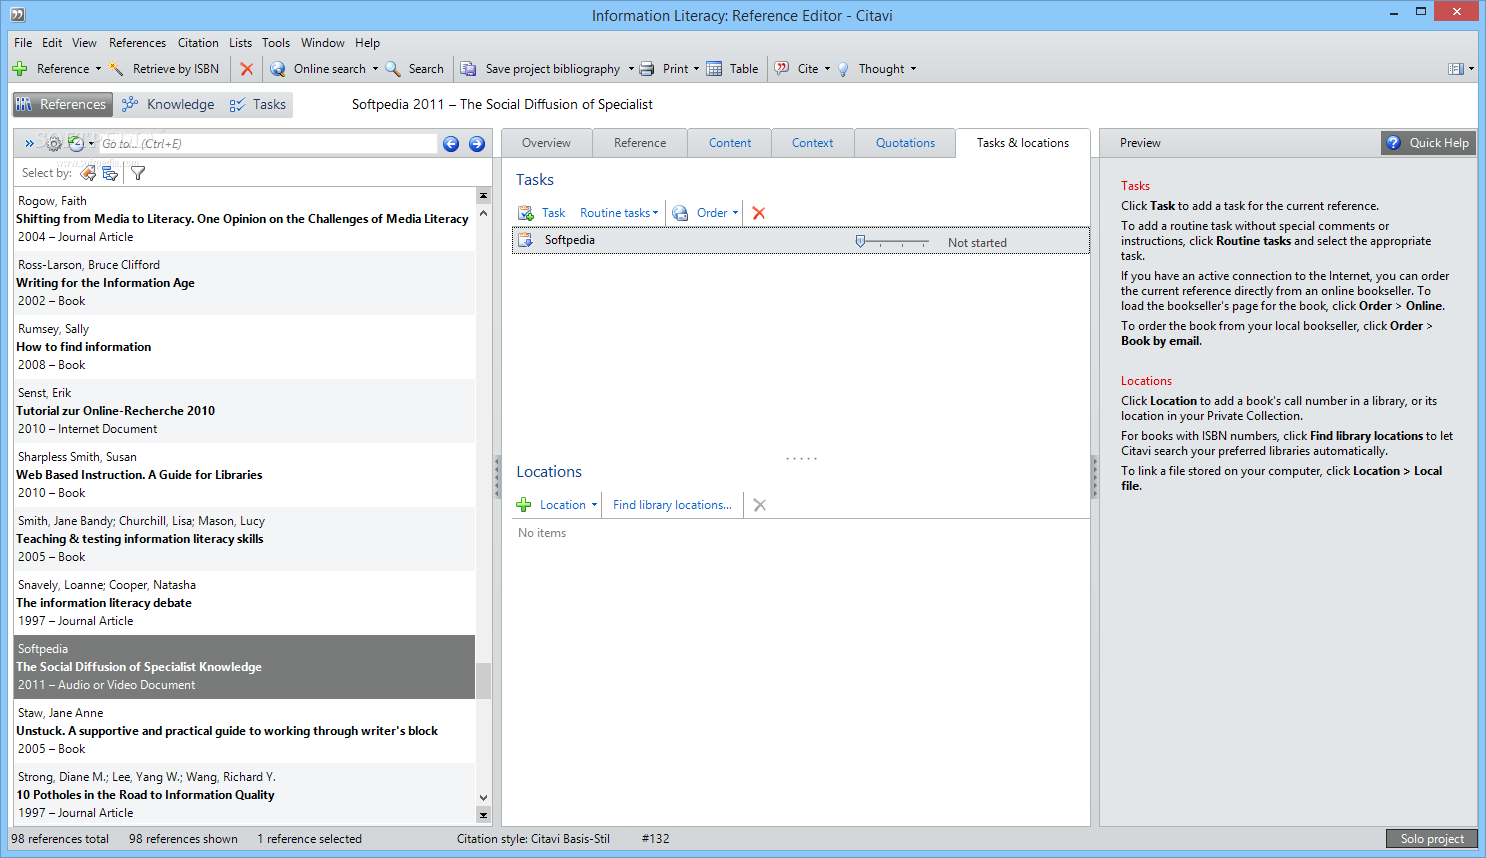Open the Thought dropdown arrow
This screenshot has width=1486, height=858.
[x=913, y=69]
